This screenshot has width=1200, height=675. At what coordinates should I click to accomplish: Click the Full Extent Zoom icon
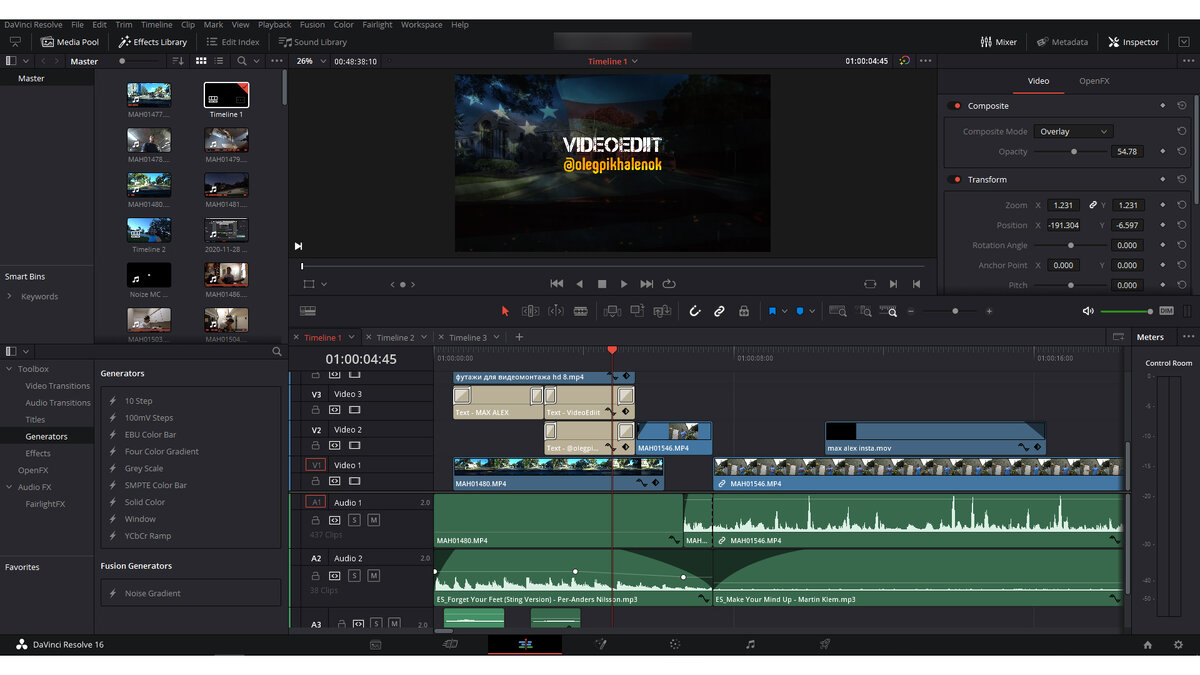838,311
